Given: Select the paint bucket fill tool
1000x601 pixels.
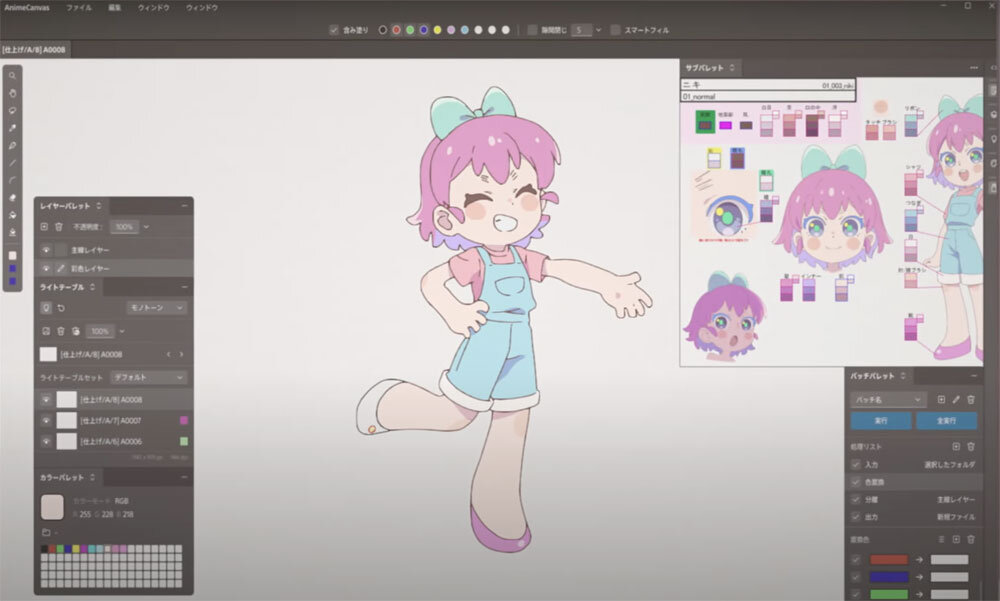Looking at the screenshot, I should 12,214.
